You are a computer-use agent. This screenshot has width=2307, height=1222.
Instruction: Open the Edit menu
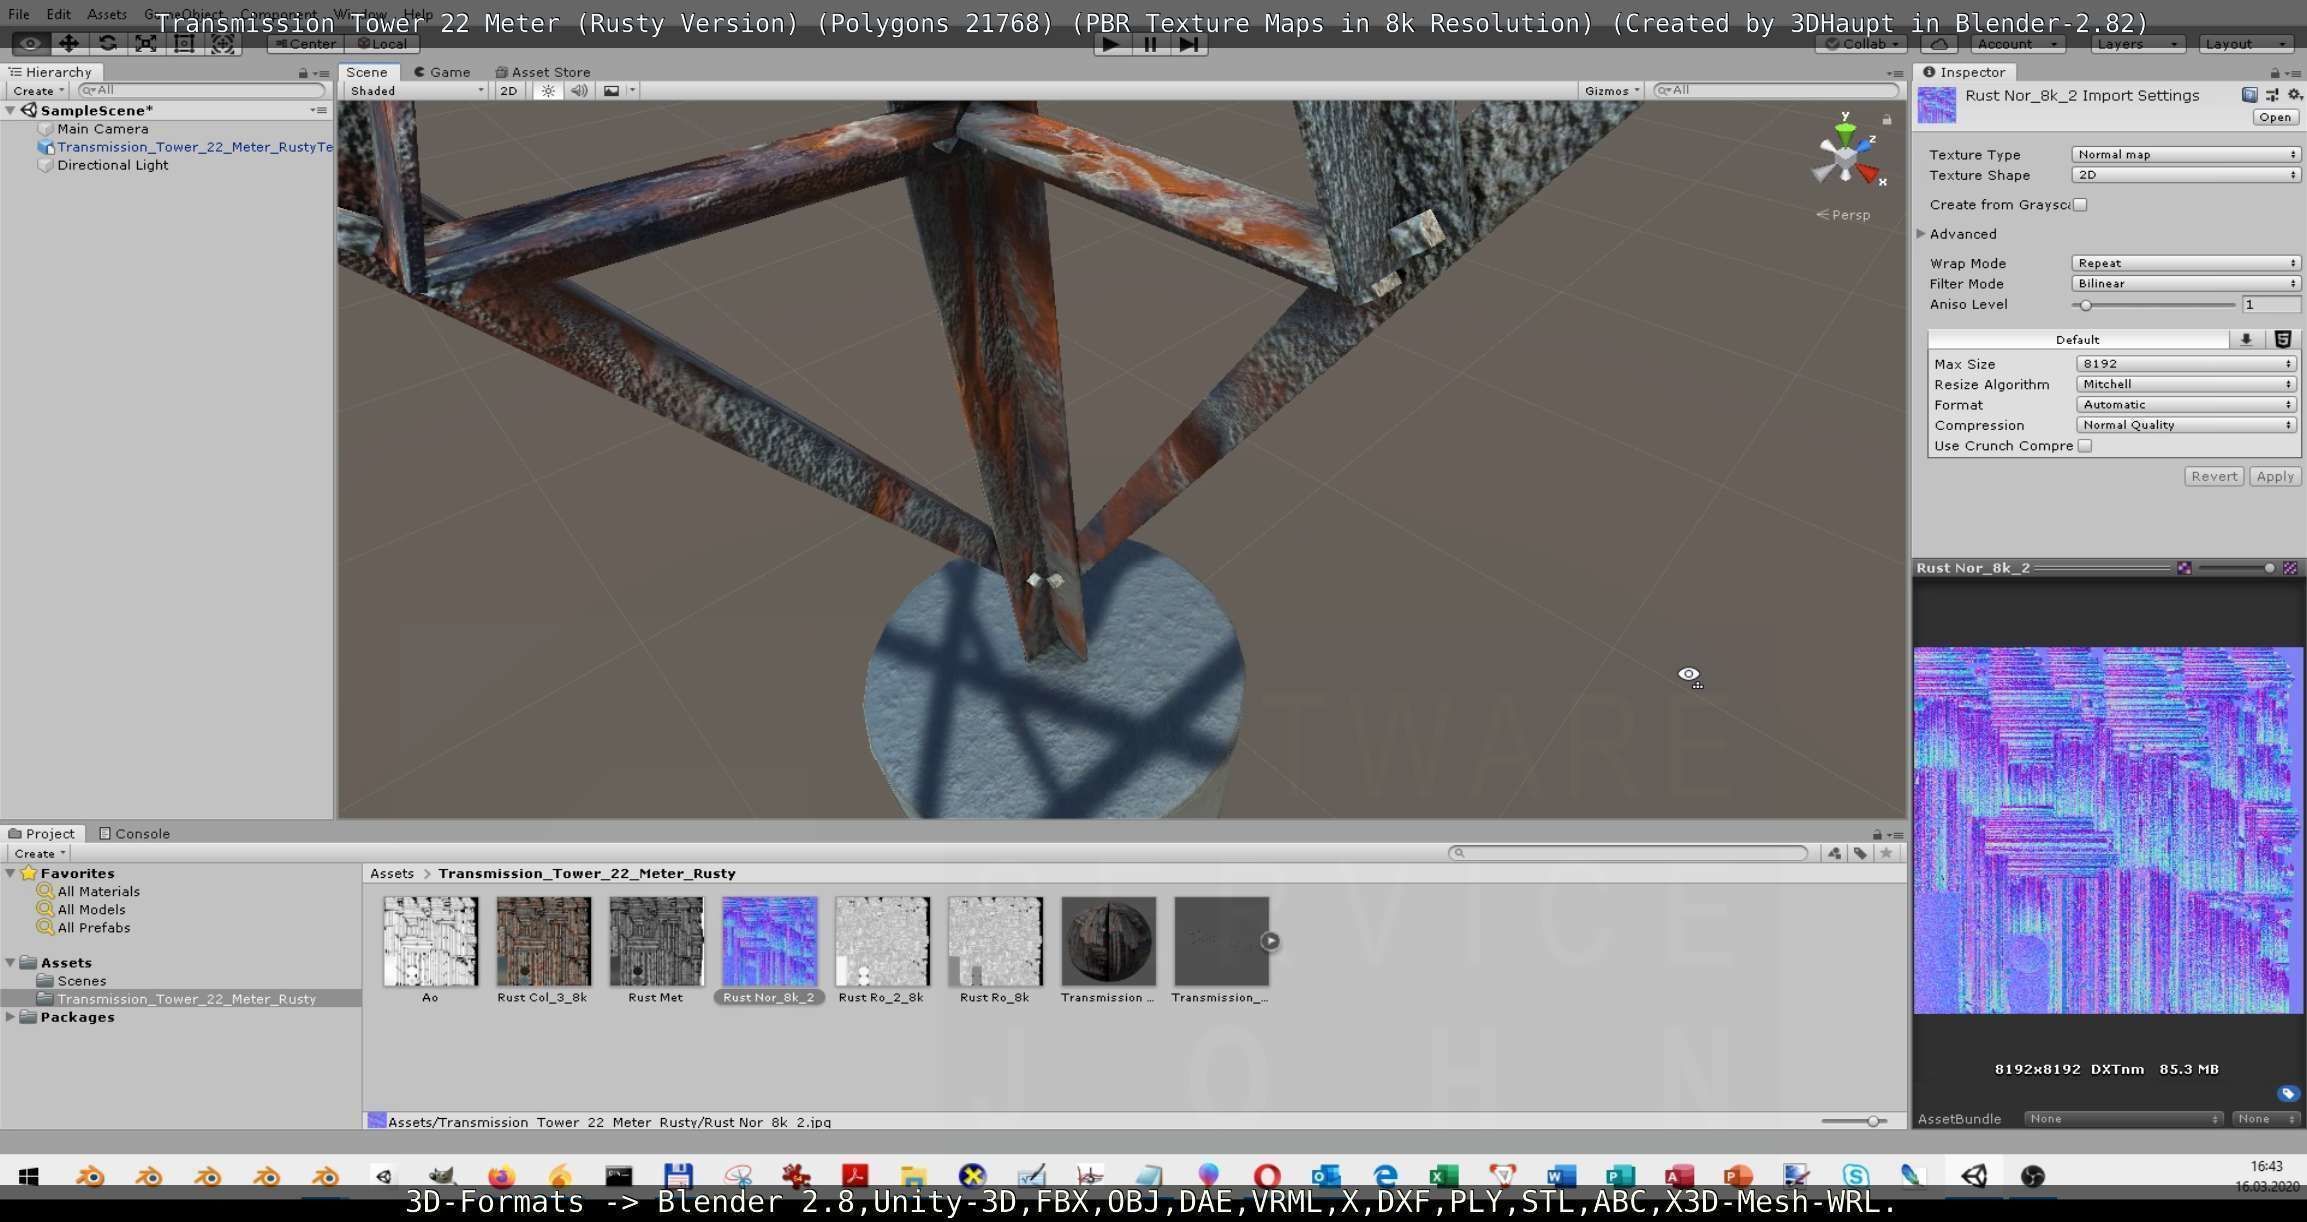tap(58, 14)
